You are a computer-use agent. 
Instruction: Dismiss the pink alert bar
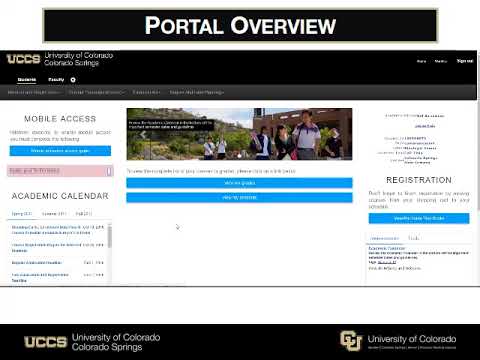pos(109,171)
